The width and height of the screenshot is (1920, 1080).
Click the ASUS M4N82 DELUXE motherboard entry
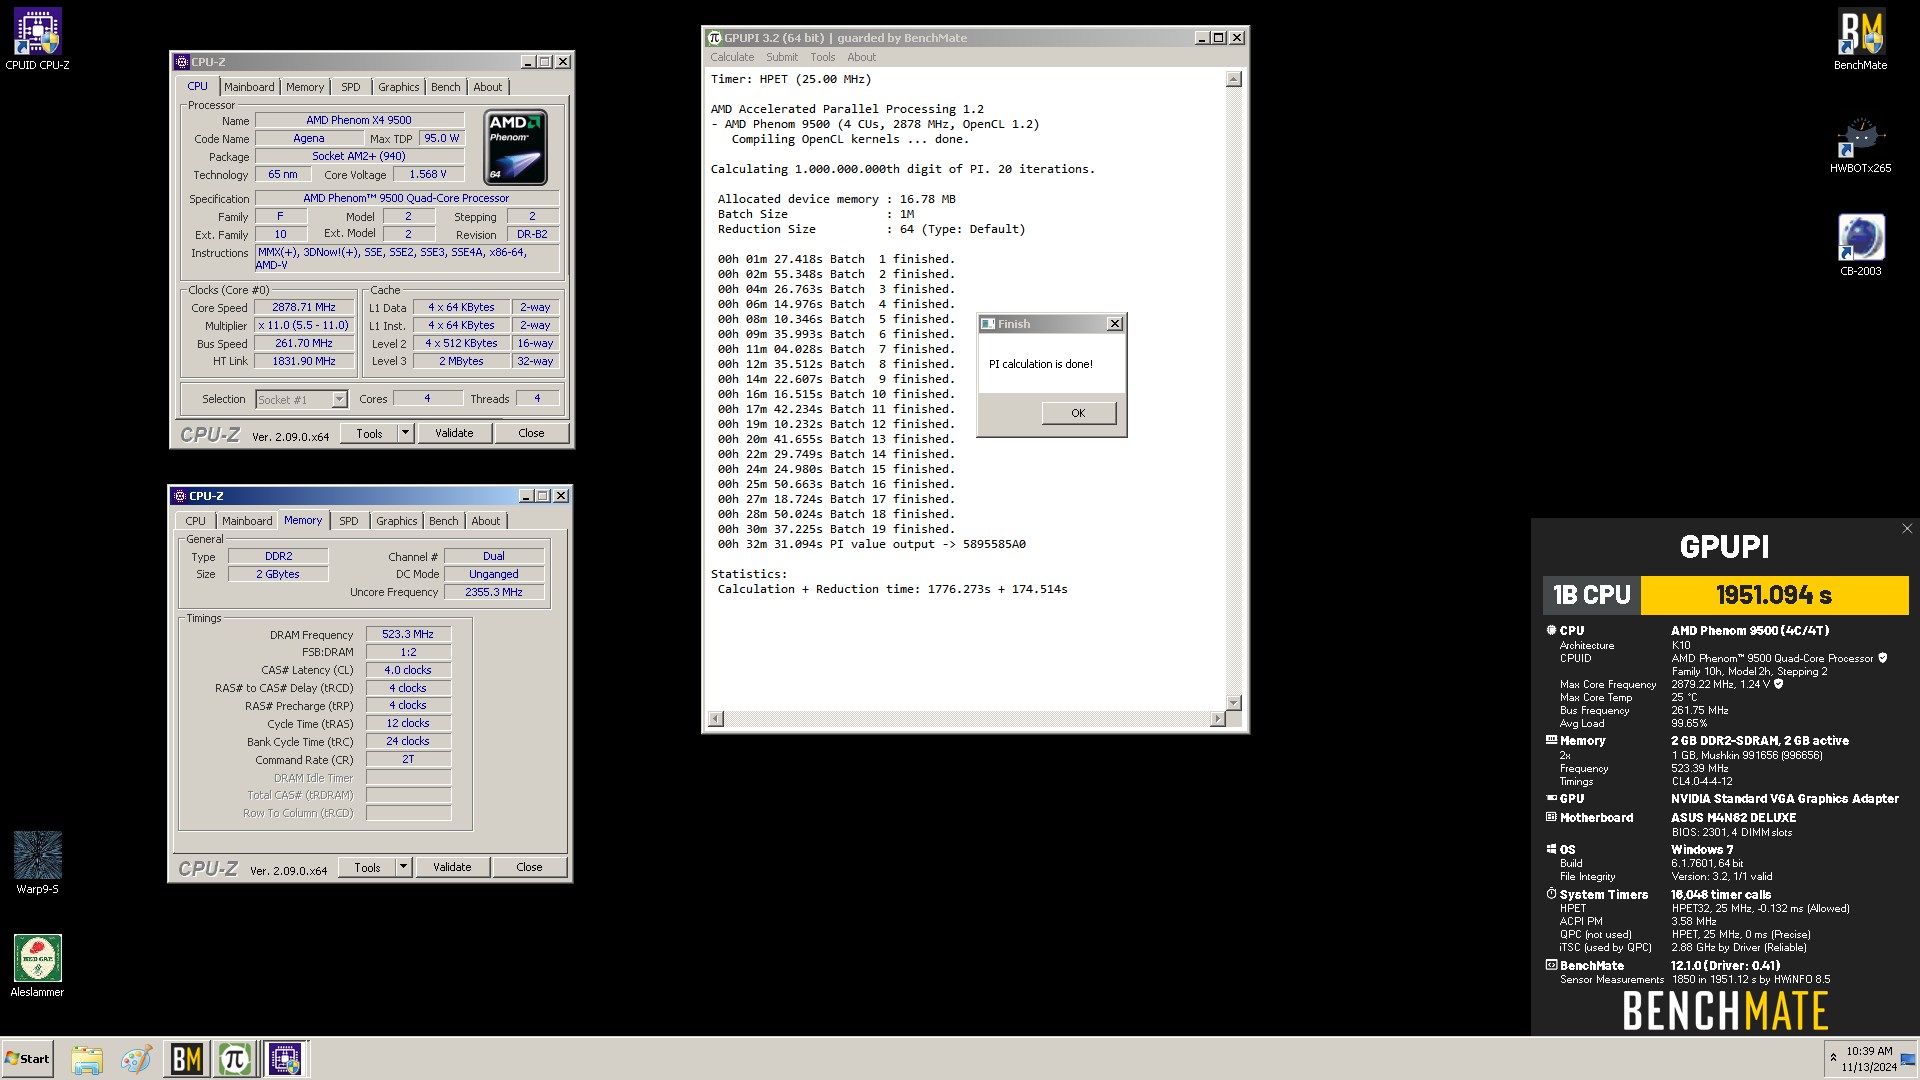point(1734,817)
